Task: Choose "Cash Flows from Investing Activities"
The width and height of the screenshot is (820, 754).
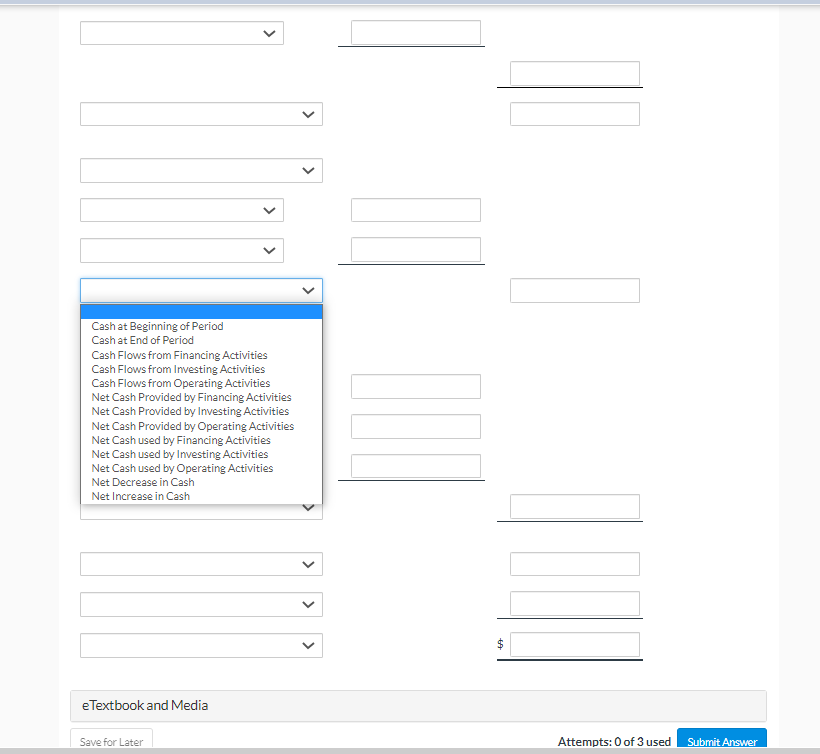Action: pos(178,369)
